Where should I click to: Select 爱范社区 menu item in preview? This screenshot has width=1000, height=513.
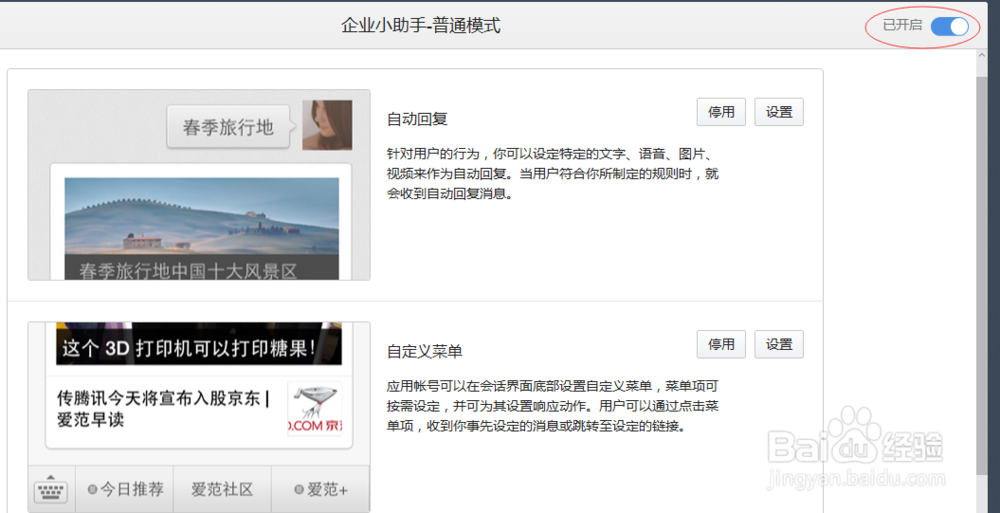click(x=222, y=490)
